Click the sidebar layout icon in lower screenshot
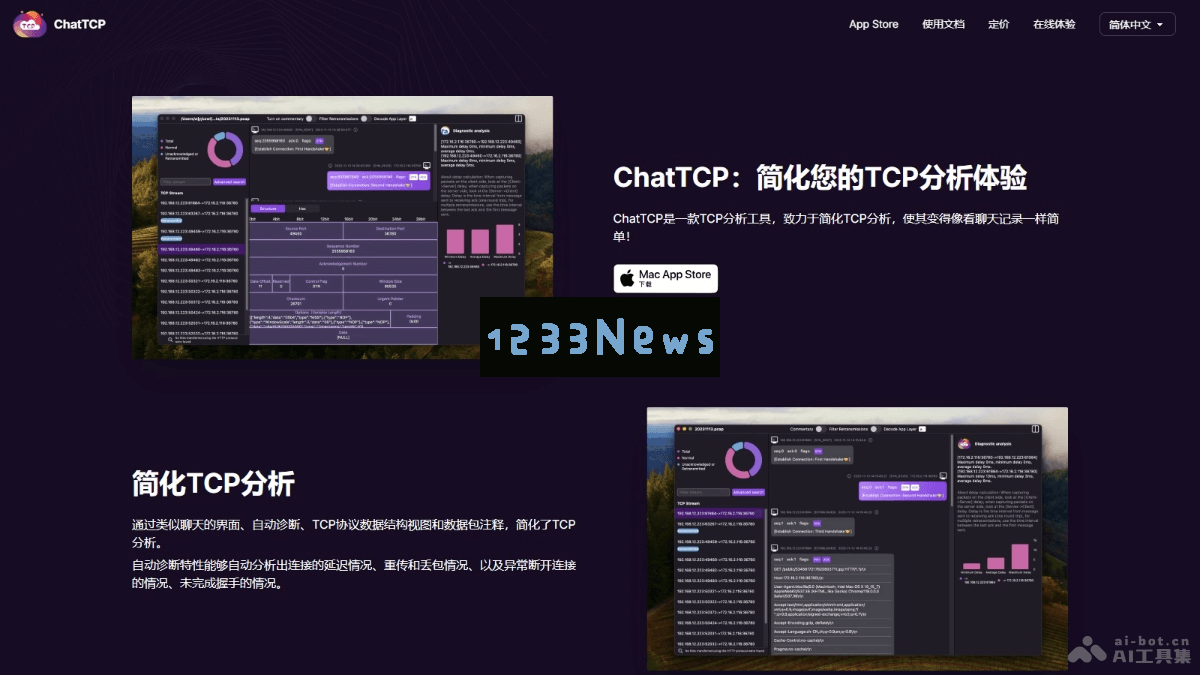The width and height of the screenshot is (1200, 675). tap(1035, 429)
